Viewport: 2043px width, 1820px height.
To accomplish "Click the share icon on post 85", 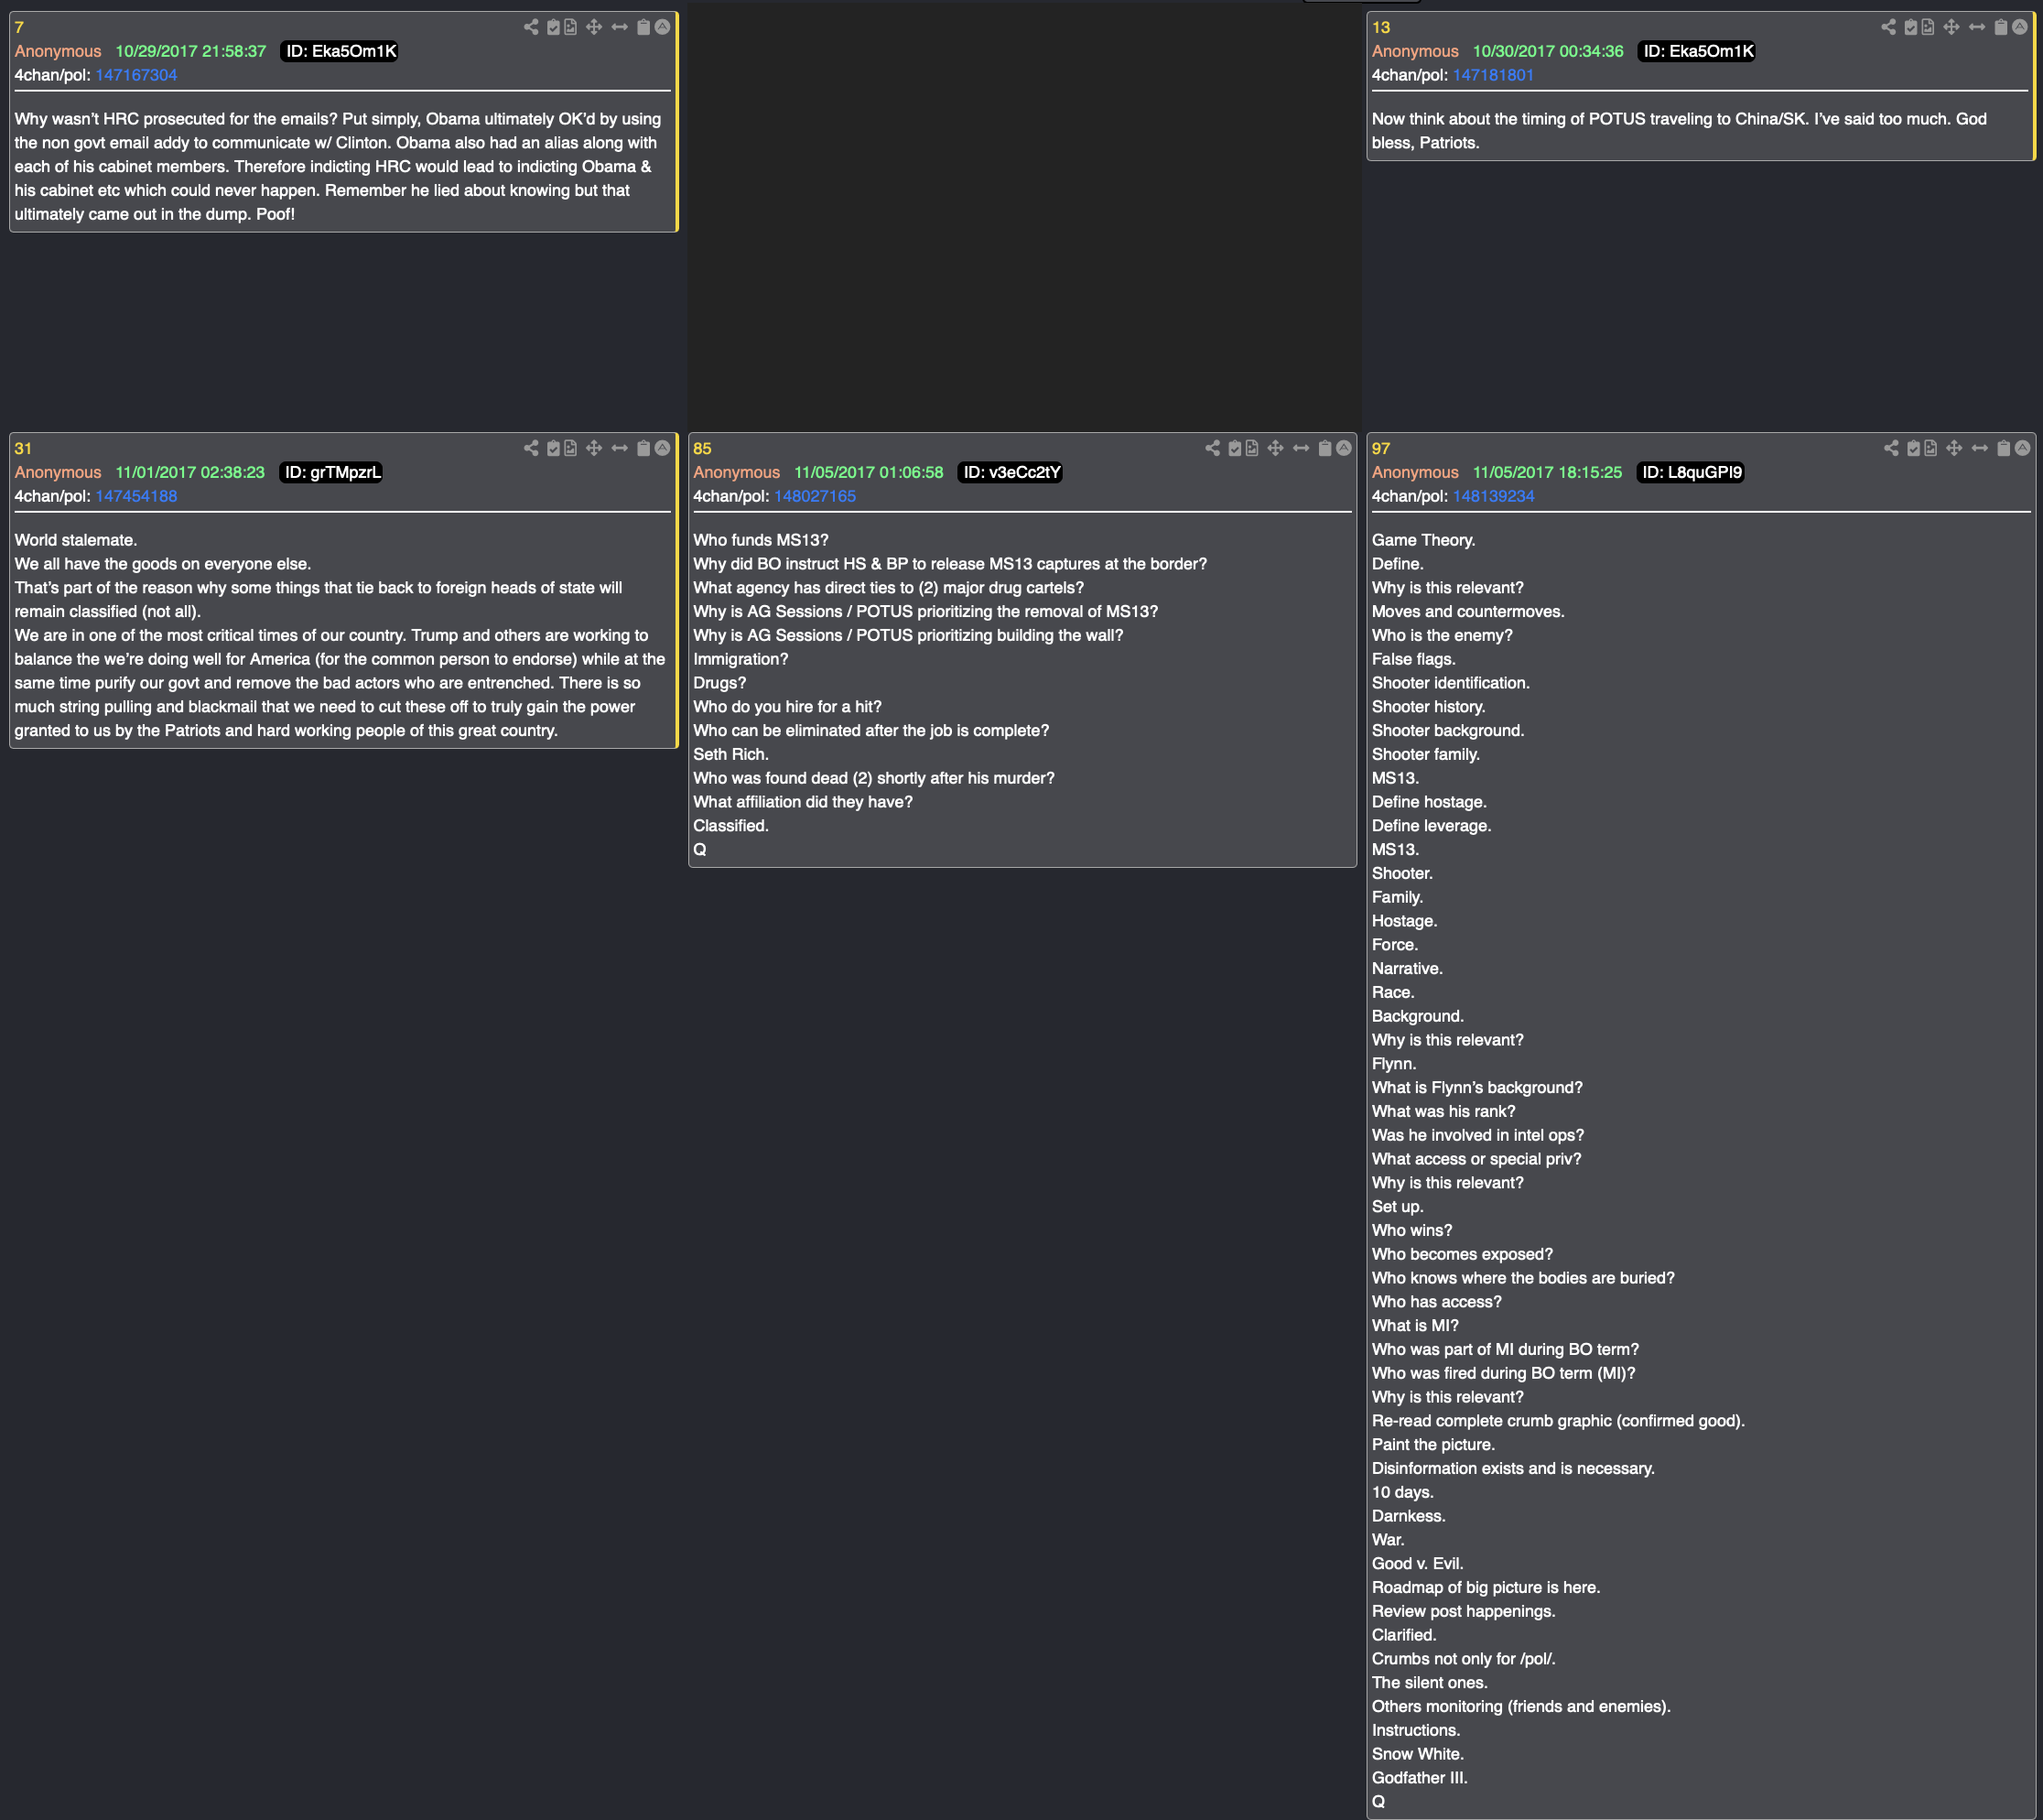I will 1212,448.
